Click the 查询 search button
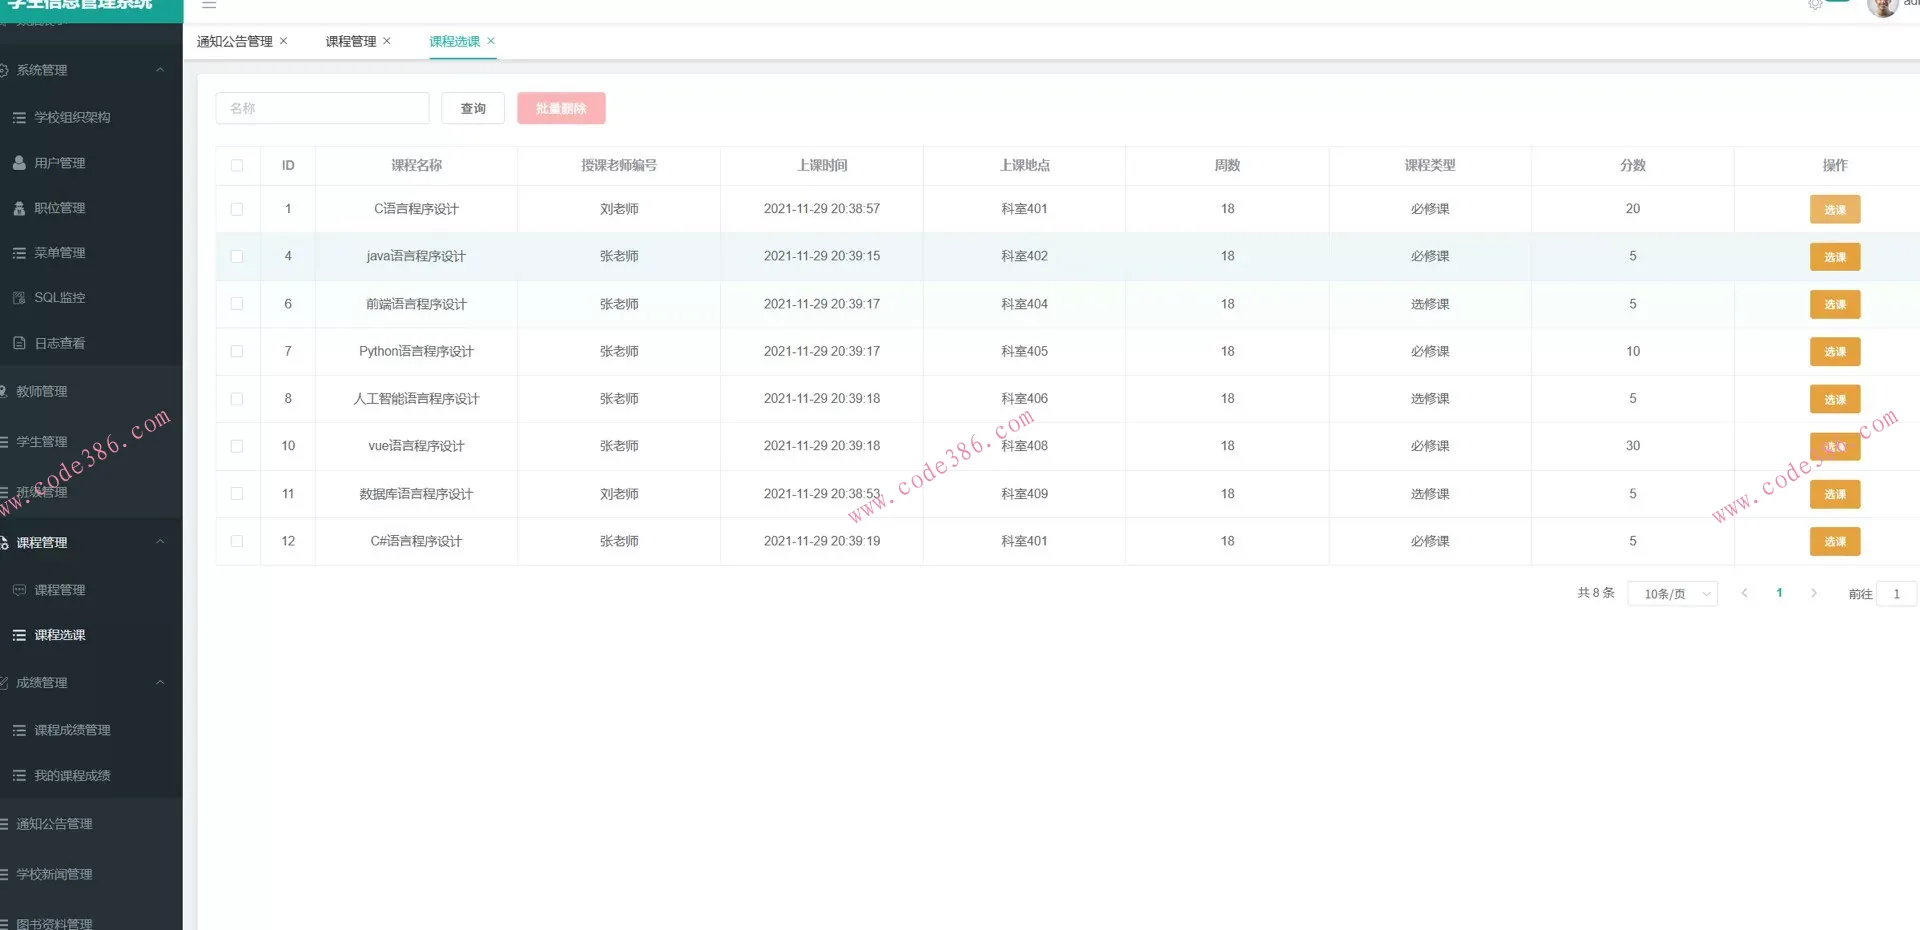This screenshot has height=930, width=1920. point(473,108)
